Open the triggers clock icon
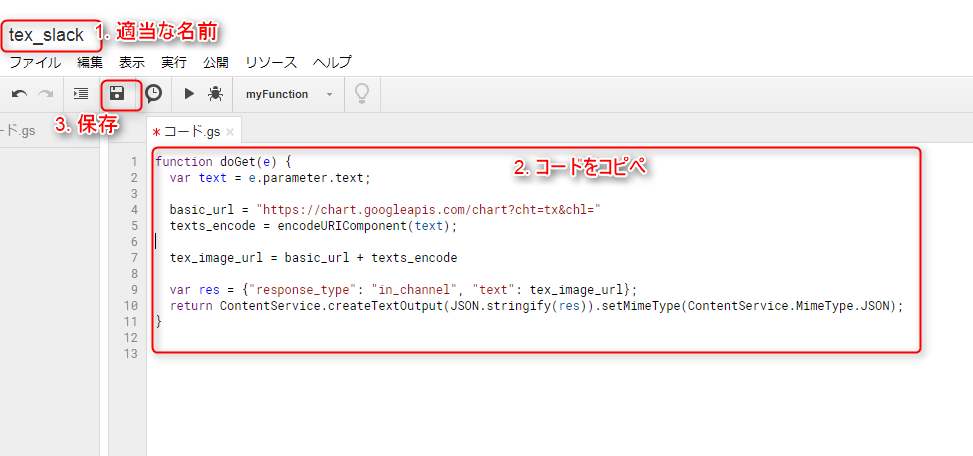This screenshot has width=973, height=456. coord(153,94)
